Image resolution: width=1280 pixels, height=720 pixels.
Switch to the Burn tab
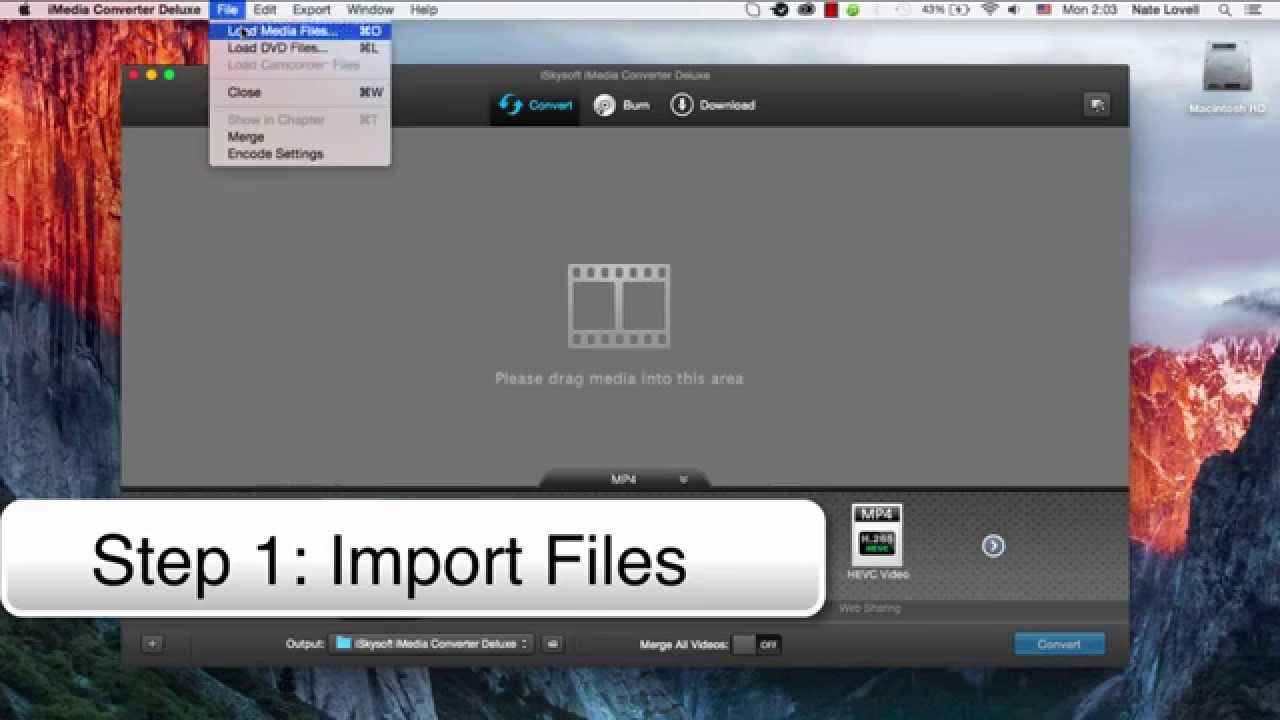(621, 105)
